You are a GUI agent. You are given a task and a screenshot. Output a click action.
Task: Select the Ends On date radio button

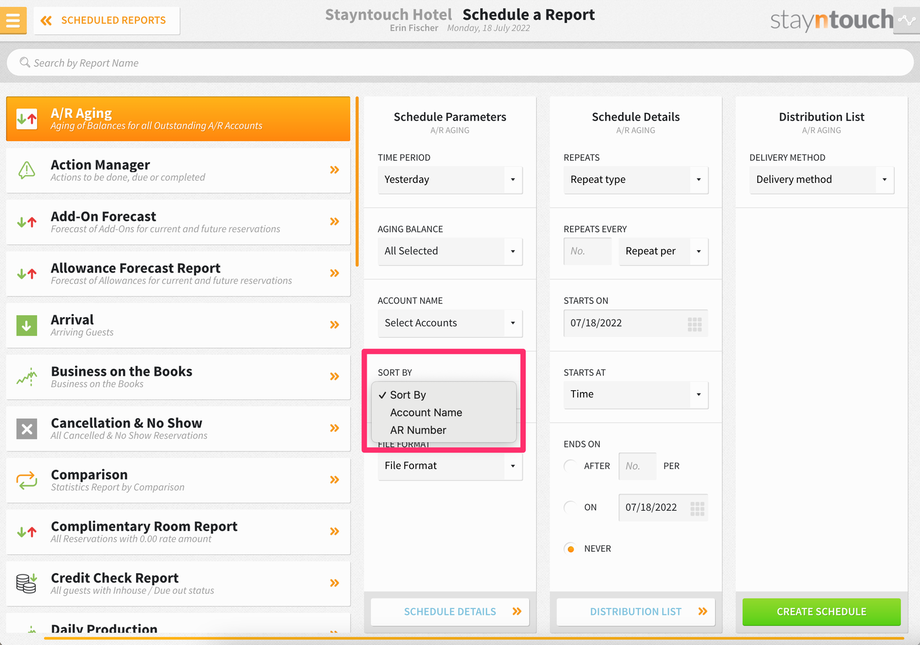click(x=570, y=507)
